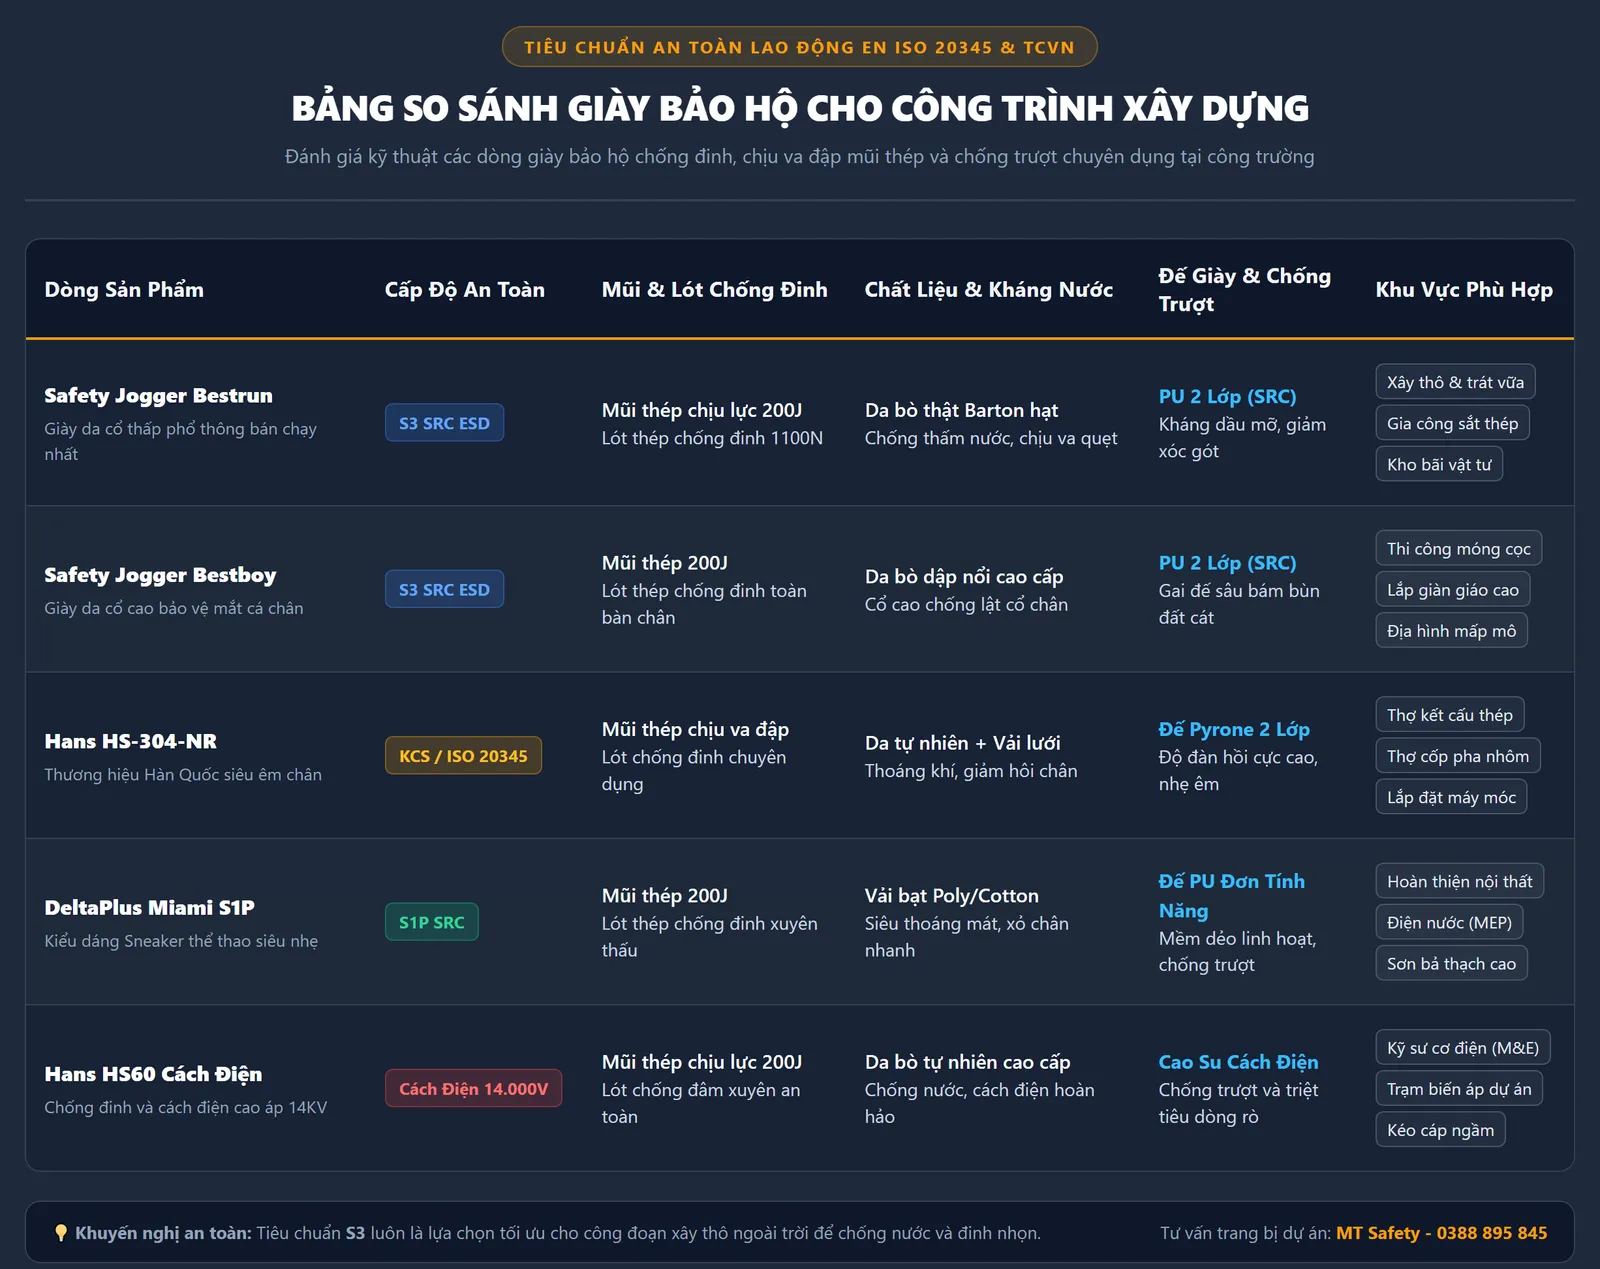Screen dimensions: 1600x1269
Task: Select the Safety Jogger Bestboy product name
Action: coord(160,575)
